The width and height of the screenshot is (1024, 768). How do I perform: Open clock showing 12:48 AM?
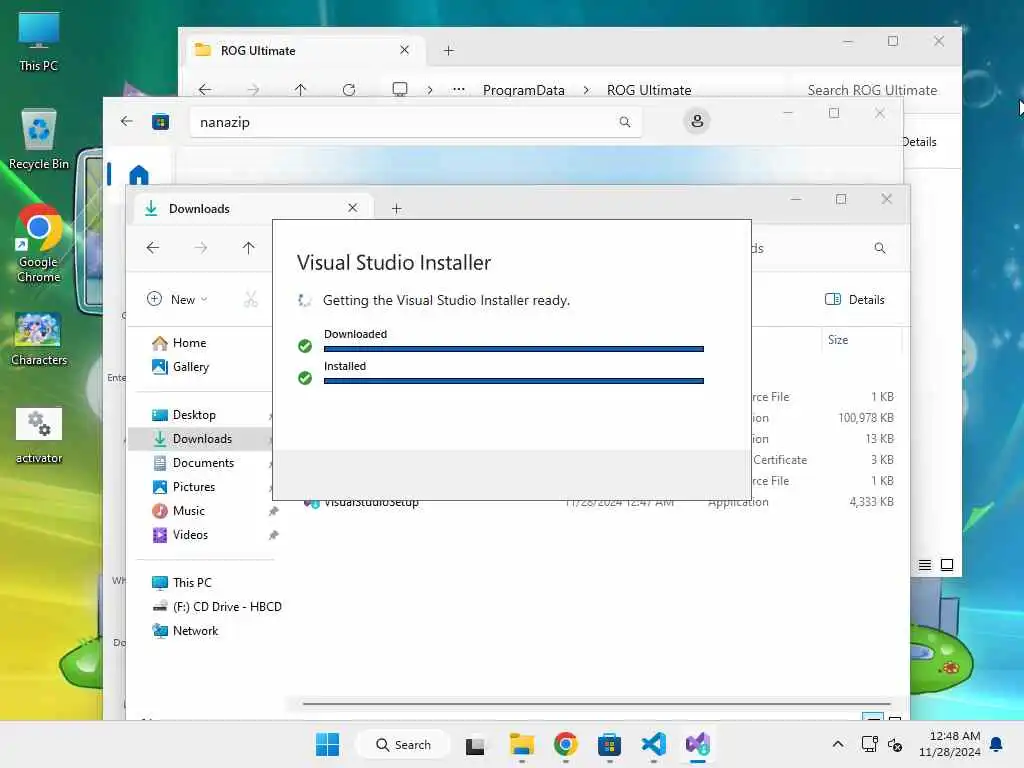(949, 744)
